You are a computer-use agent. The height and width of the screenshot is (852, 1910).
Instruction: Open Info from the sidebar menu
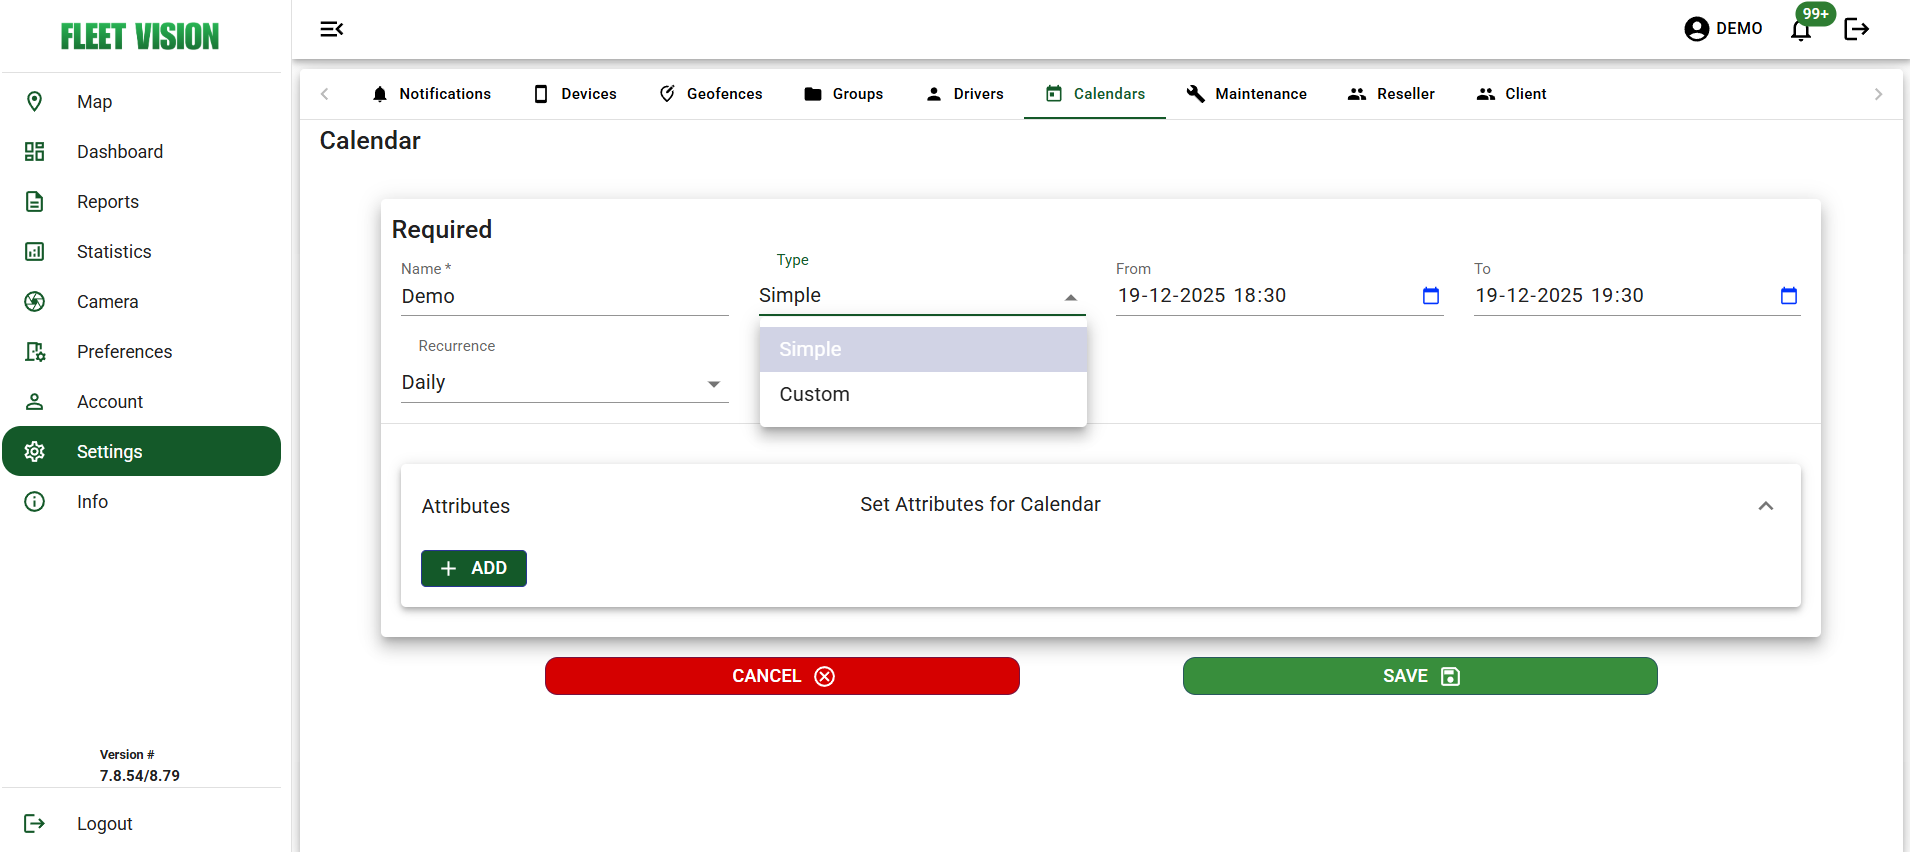(141, 501)
